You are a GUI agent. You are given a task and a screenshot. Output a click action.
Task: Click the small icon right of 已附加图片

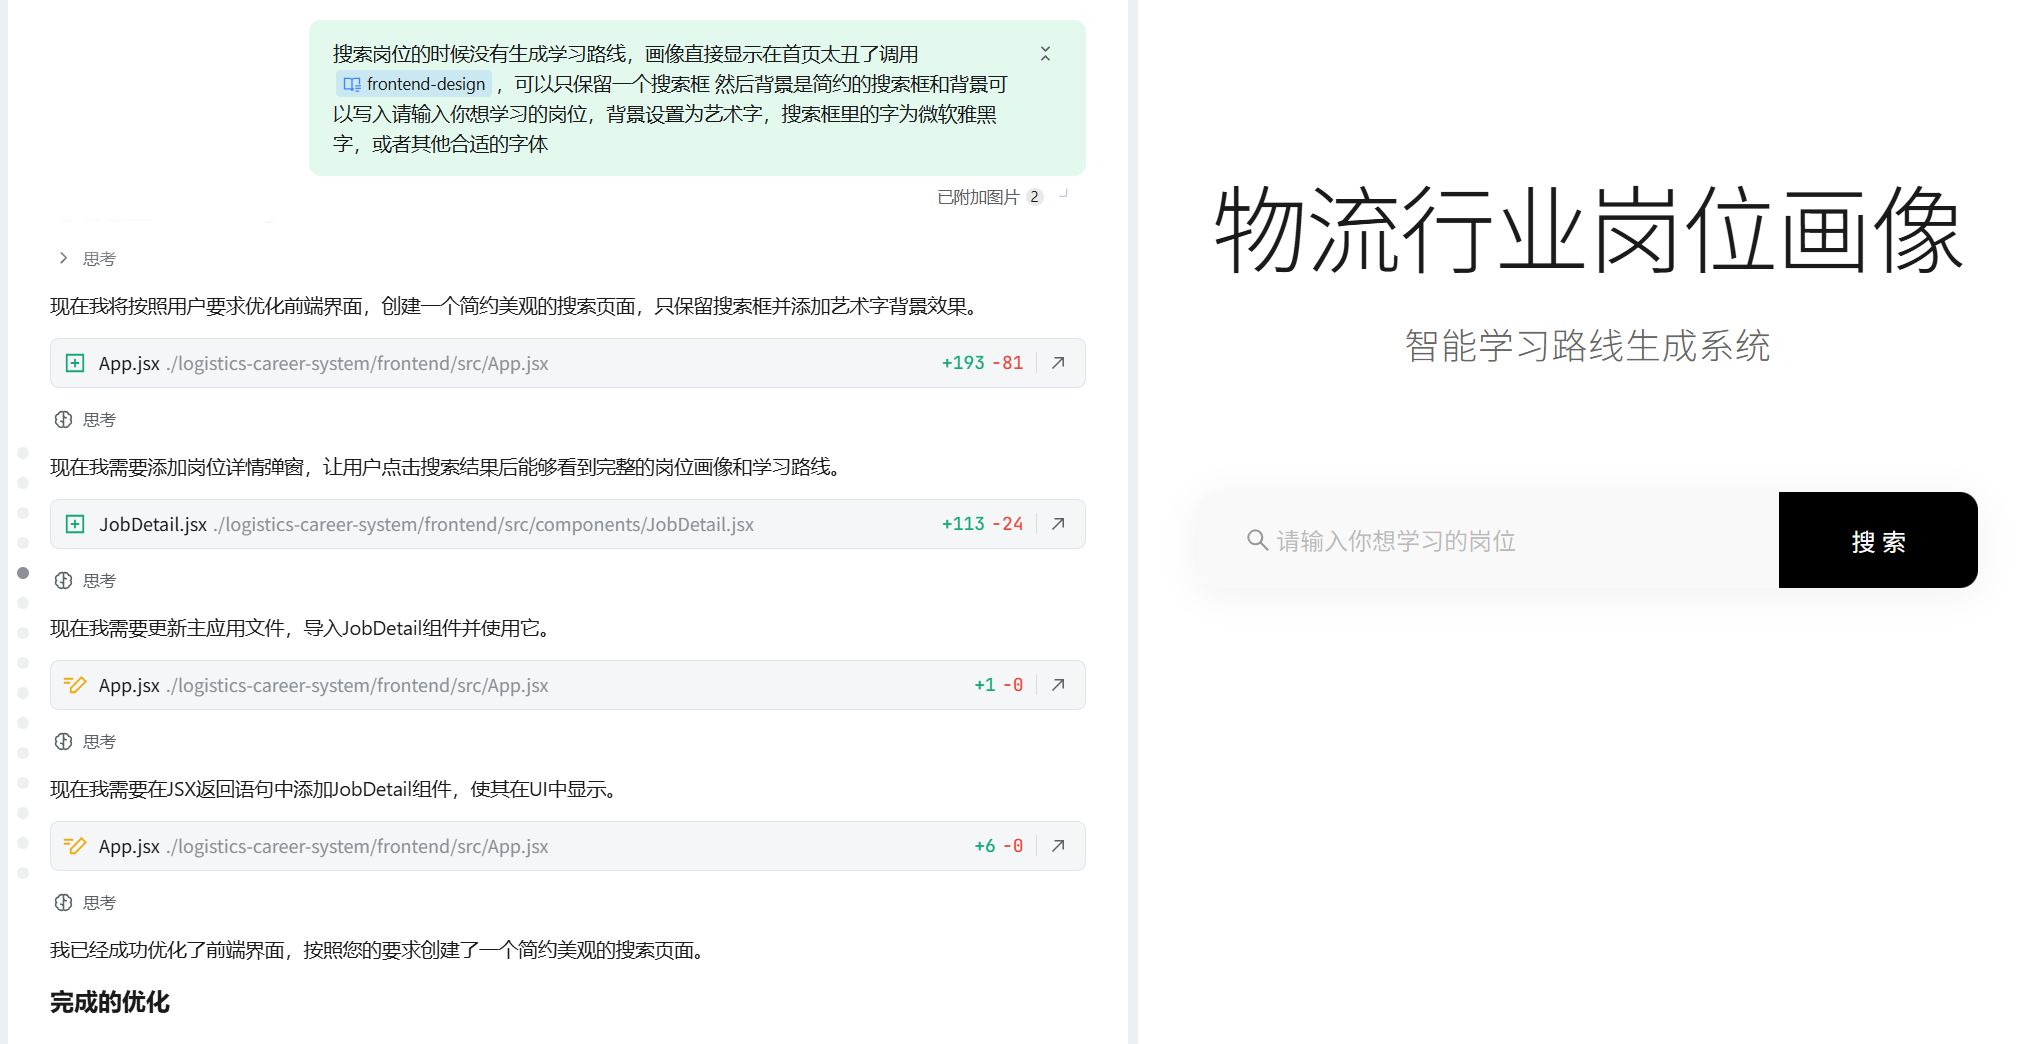click(x=1064, y=195)
